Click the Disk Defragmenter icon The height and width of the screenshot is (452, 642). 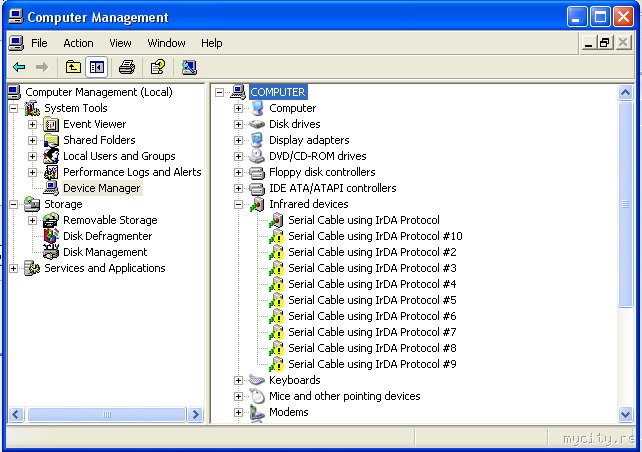coord(51,236)
